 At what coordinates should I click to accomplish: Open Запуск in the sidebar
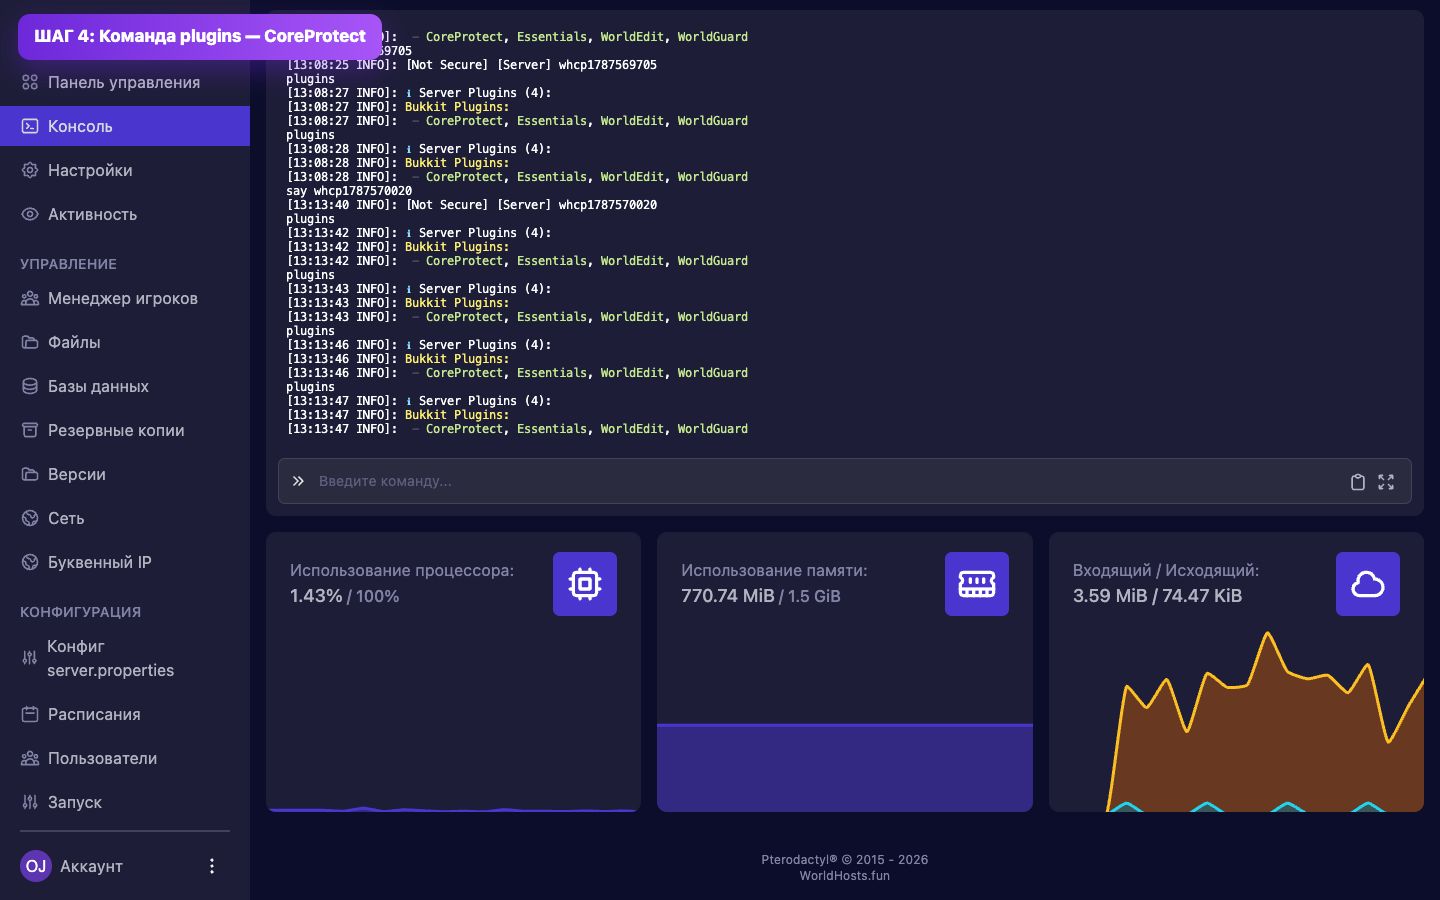point(125,802)
